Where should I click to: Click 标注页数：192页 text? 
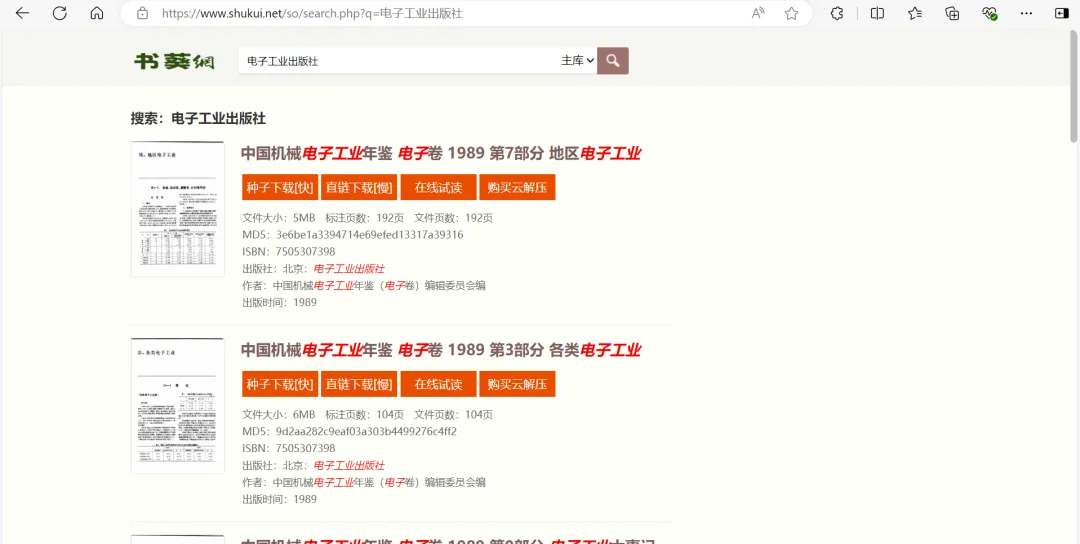[x=364, y=218]
